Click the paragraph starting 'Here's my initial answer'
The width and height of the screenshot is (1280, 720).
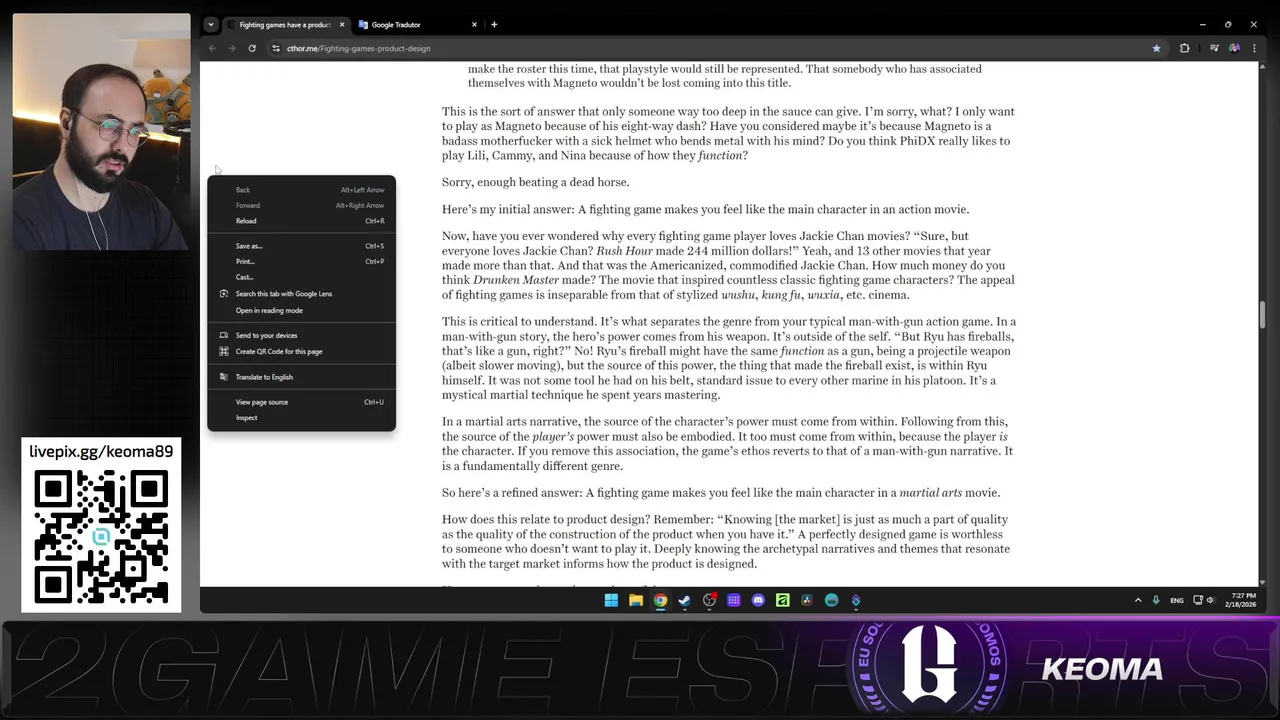(706, 209)
